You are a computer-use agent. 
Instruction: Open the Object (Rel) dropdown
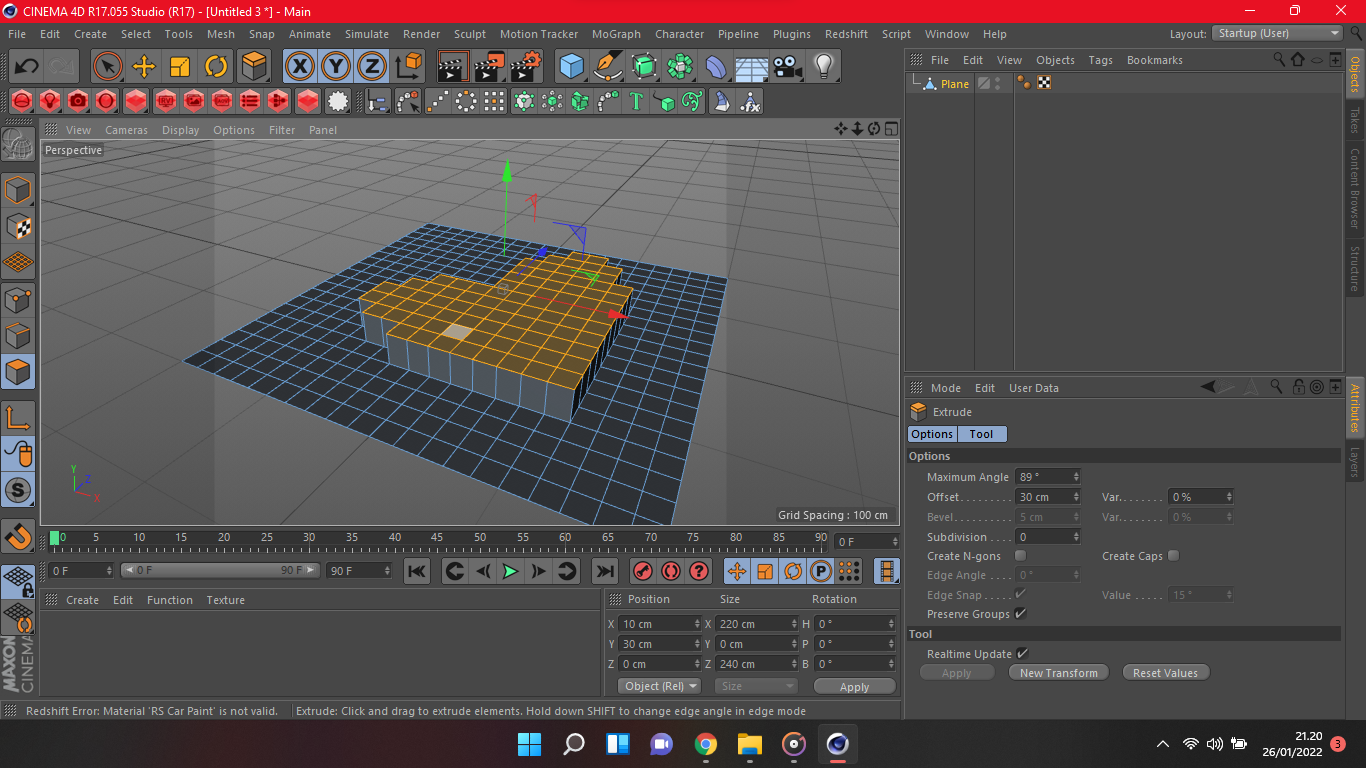(660, 686)
